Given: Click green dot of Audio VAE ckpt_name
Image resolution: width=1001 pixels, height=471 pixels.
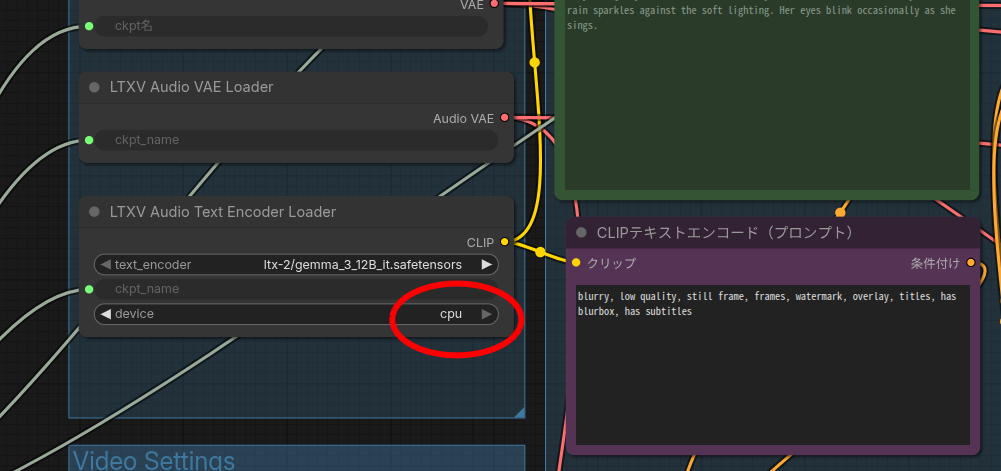Looking at the screenshot, I should (x=89, y=140).
